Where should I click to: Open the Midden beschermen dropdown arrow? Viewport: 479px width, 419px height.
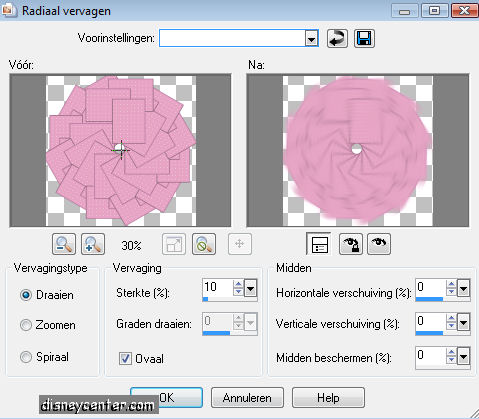coord(464,356)
